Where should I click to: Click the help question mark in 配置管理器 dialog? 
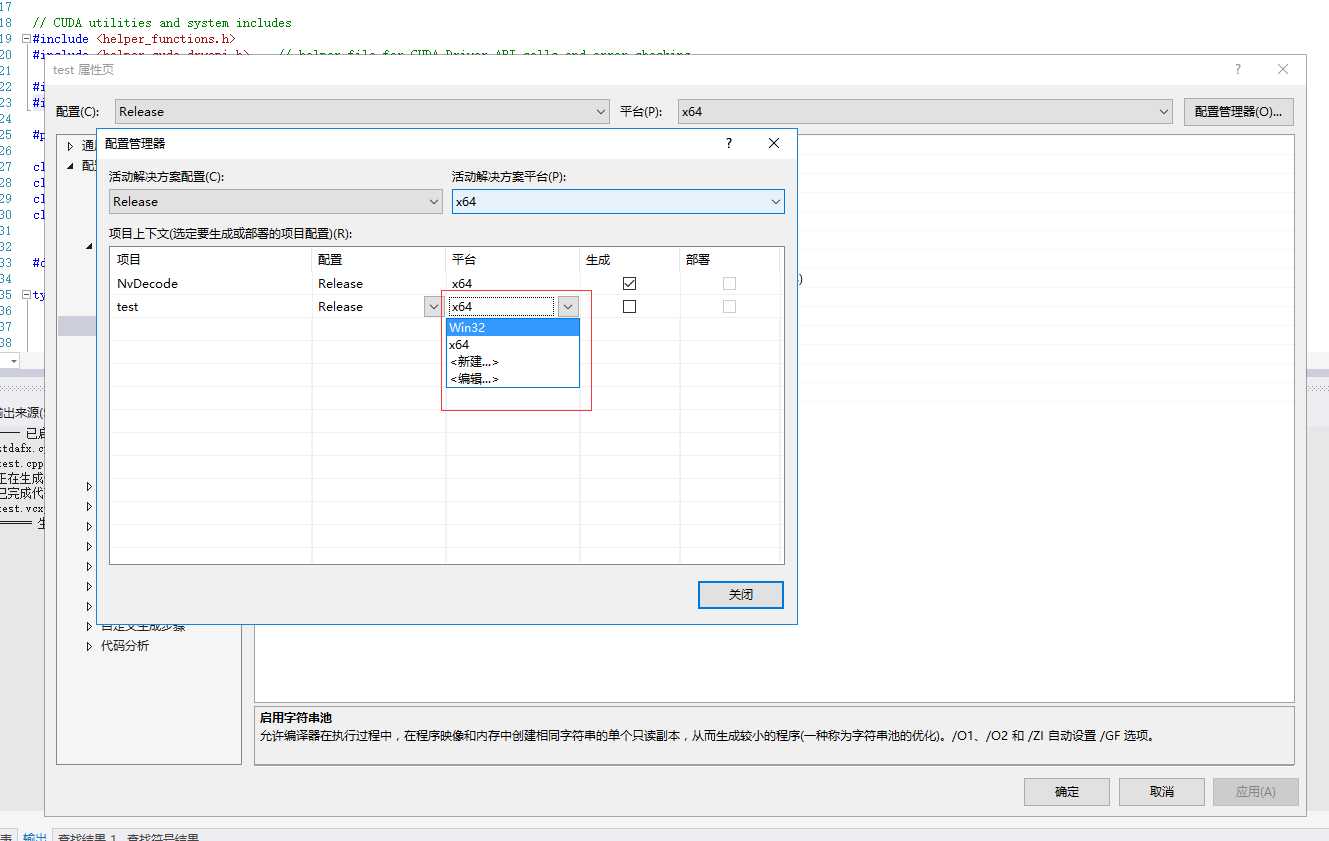(729, 143)
